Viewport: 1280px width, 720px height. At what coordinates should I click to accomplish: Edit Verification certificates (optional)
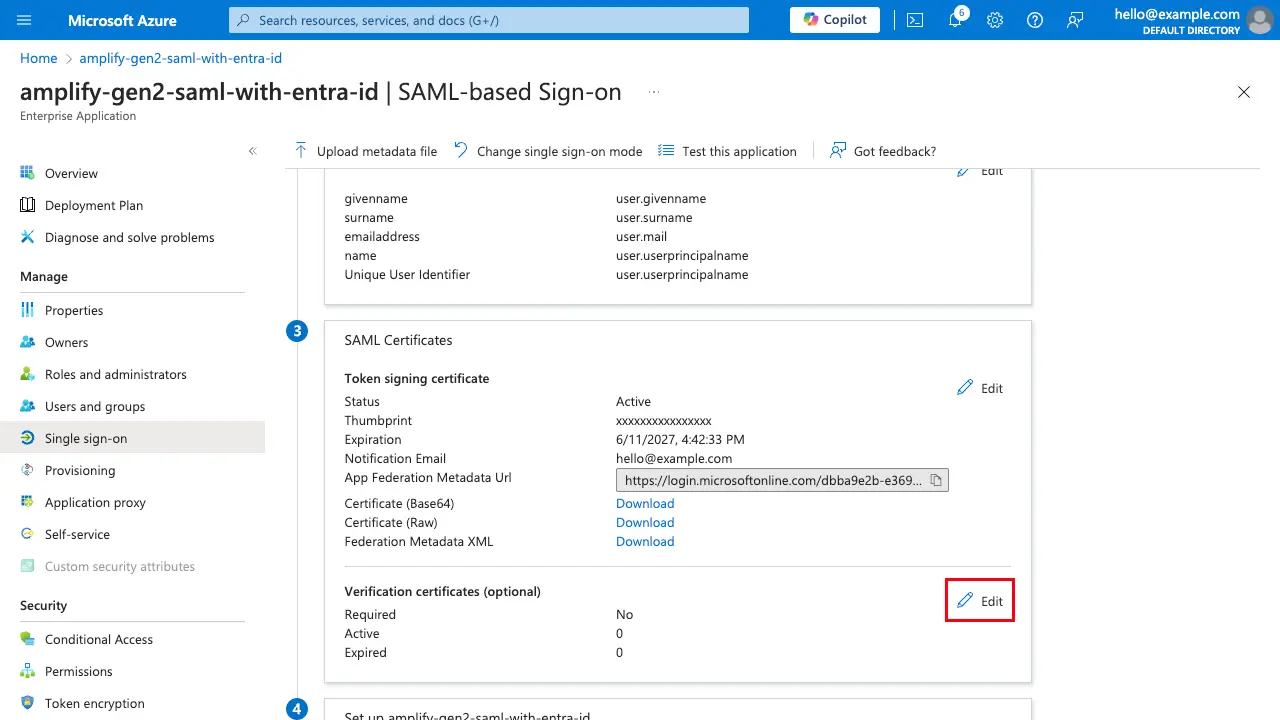[980, 601]
